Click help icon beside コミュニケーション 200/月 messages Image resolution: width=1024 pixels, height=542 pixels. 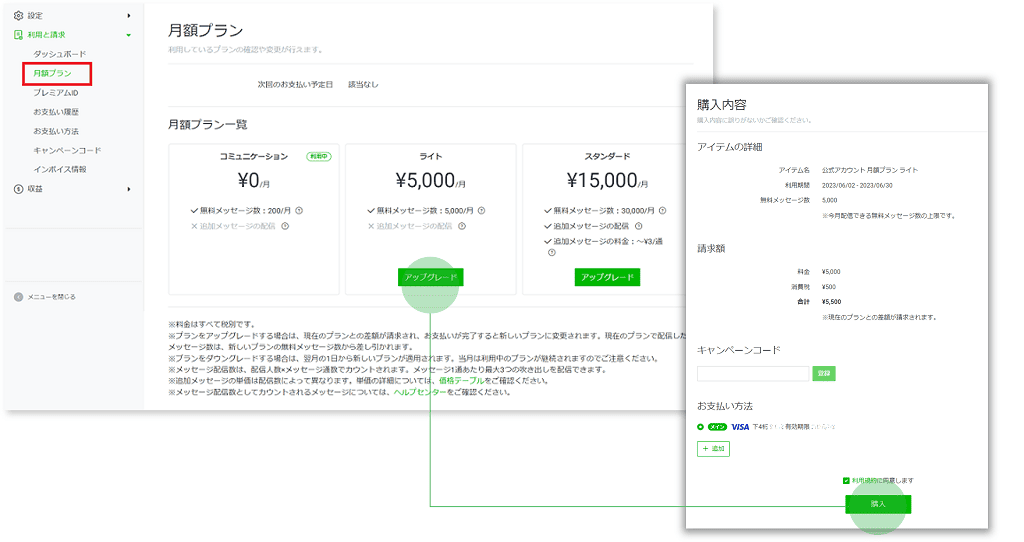pos(299,211)
